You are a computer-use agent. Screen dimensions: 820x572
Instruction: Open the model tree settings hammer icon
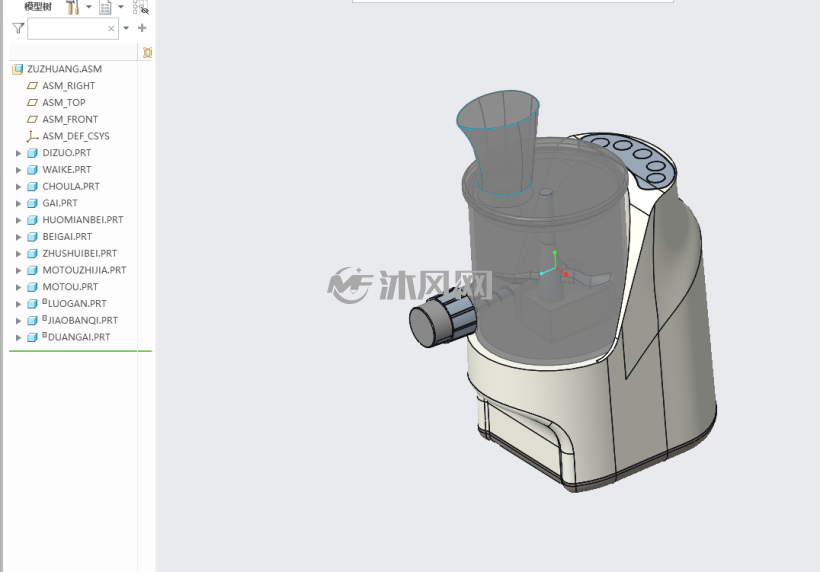pyautogui.click(x=72, y=7)
